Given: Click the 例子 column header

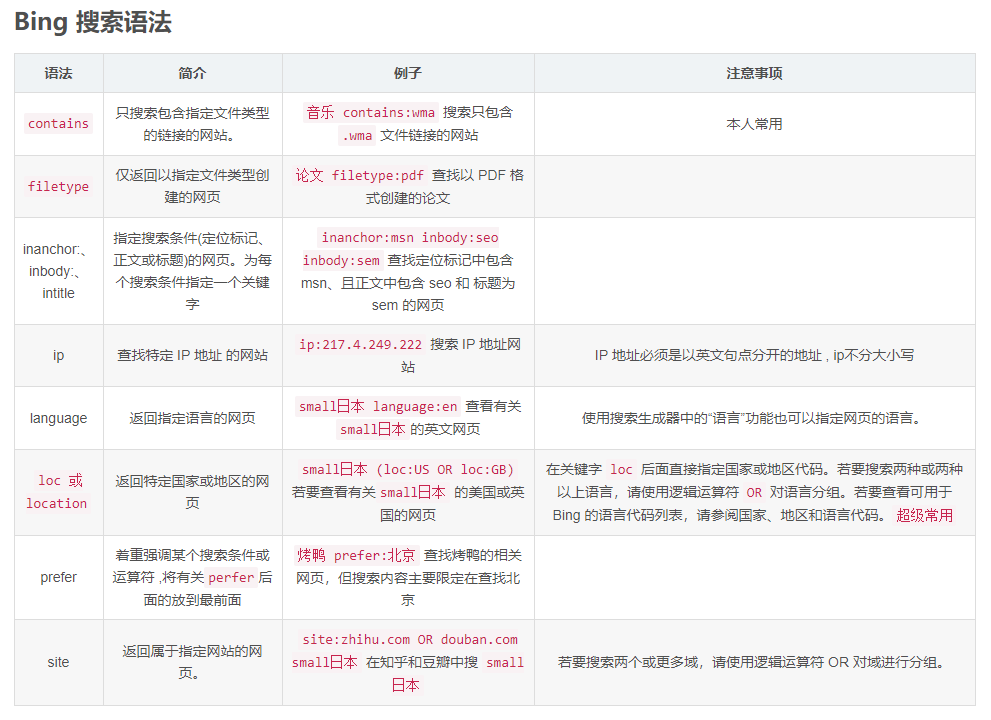Looking at the screenshot, I should pos(408,73).
